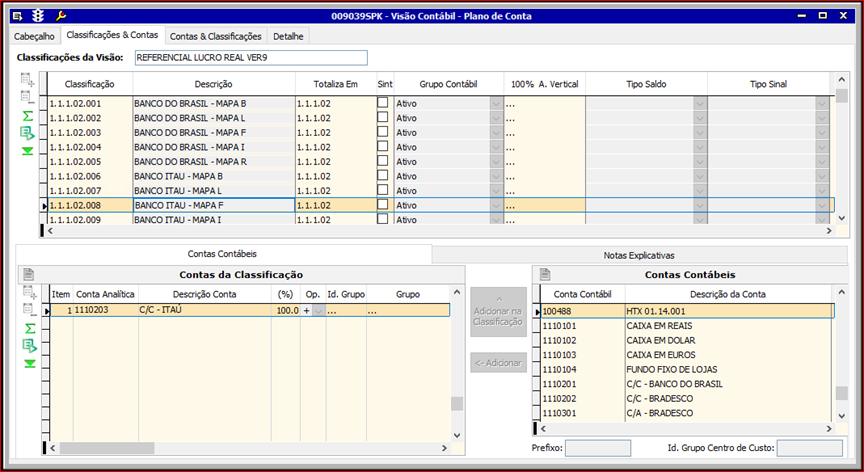
Task: Click green export icon beside Contas da Classificação
Action: coord(28,345)
